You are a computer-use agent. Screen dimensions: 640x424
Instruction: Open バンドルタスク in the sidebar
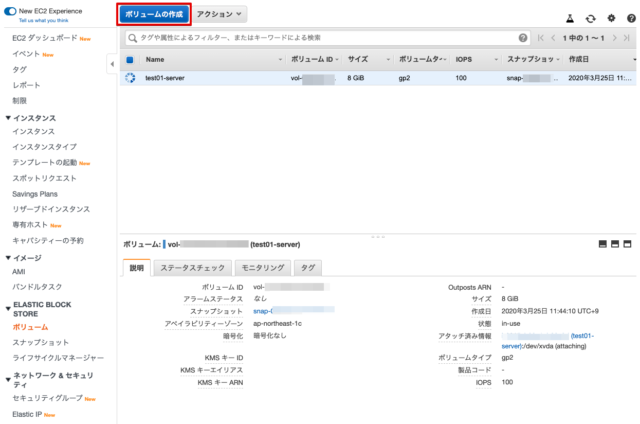(x=37, y=287)
